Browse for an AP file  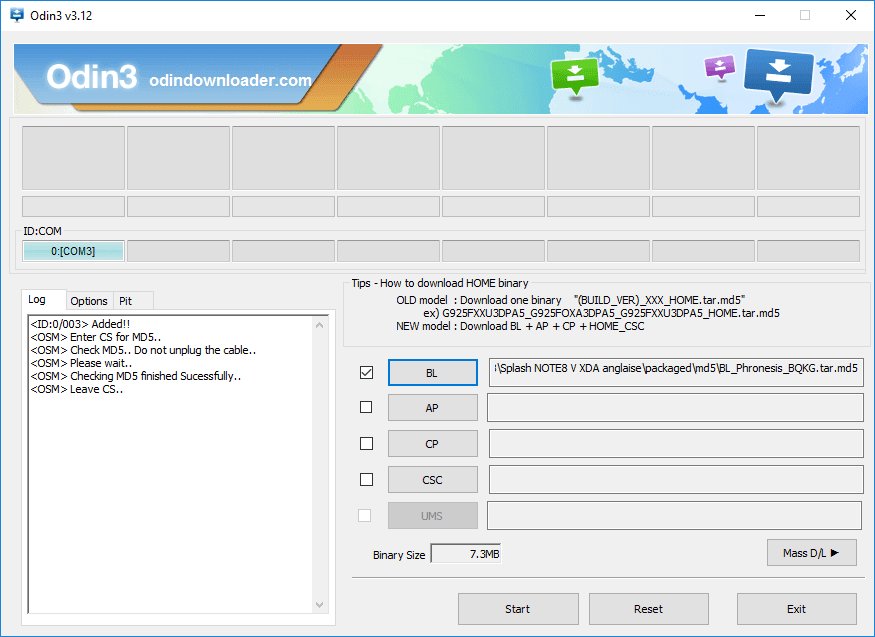432,408
